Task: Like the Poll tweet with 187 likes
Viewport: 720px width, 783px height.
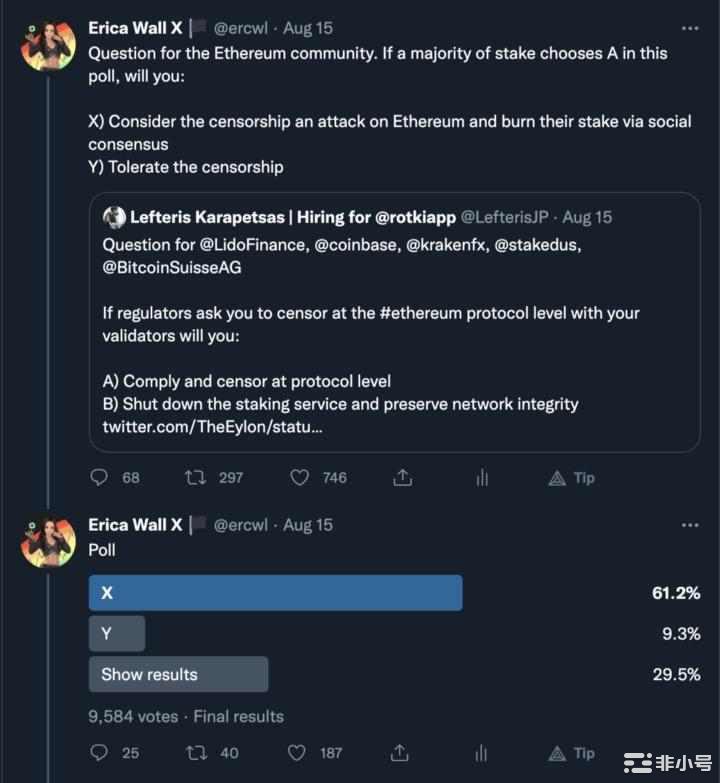Action: coord(299,752)
